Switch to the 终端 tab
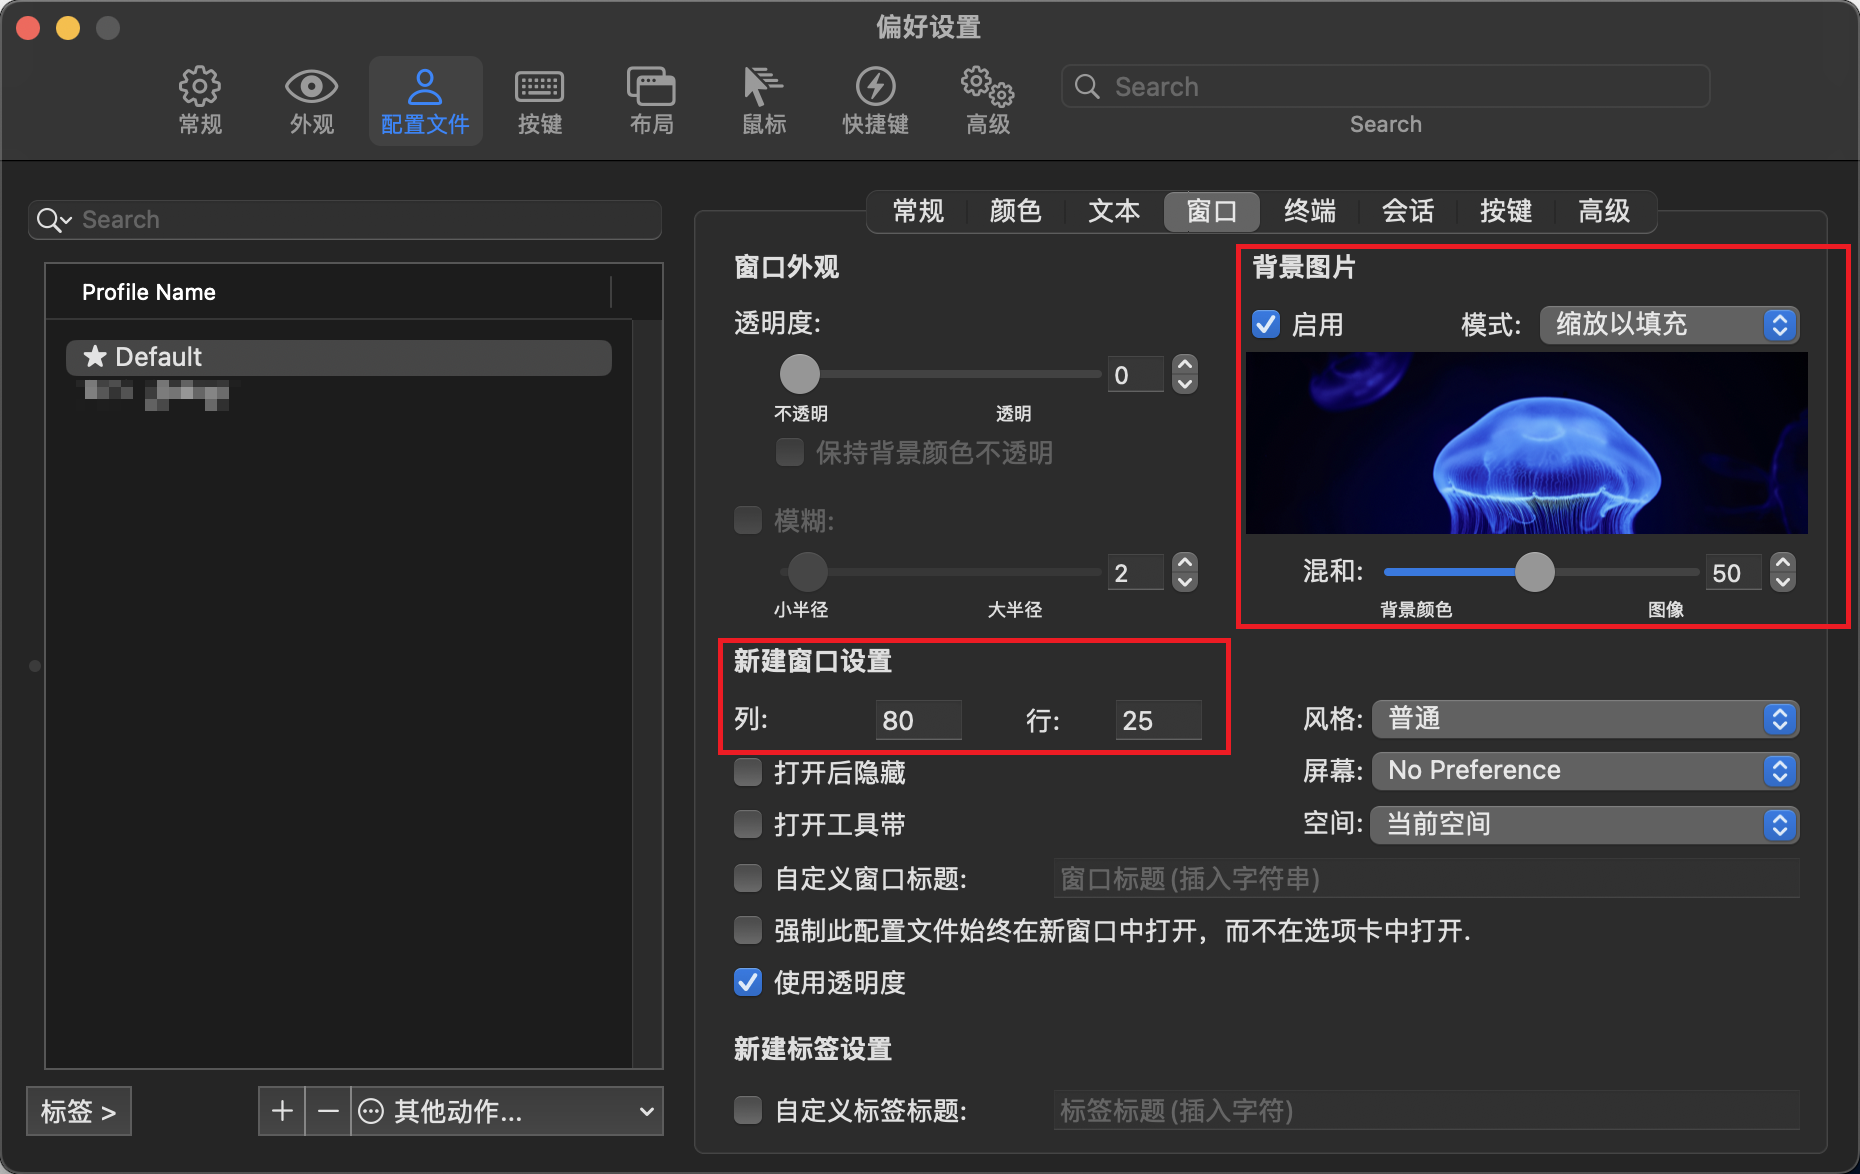1860x1174 pixels. tap(1309, 211)
